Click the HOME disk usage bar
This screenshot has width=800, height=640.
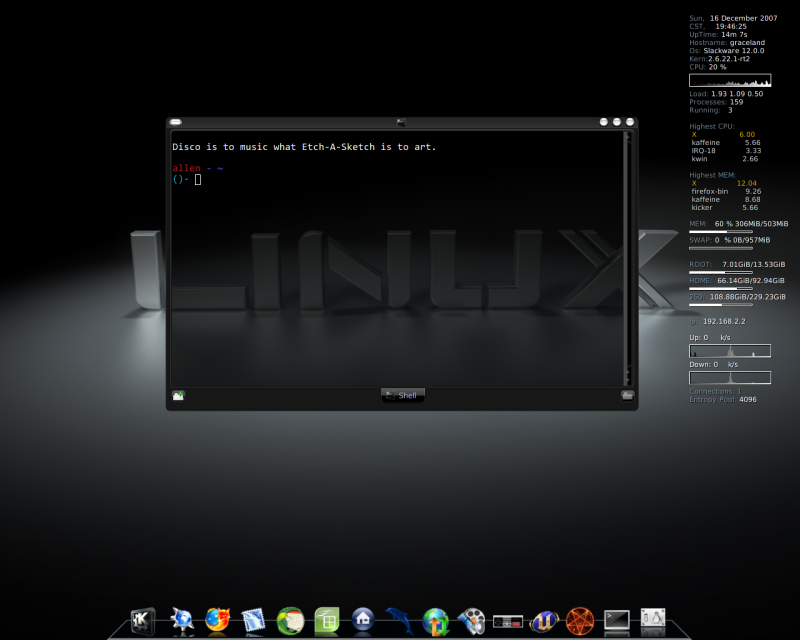(721, 289)
